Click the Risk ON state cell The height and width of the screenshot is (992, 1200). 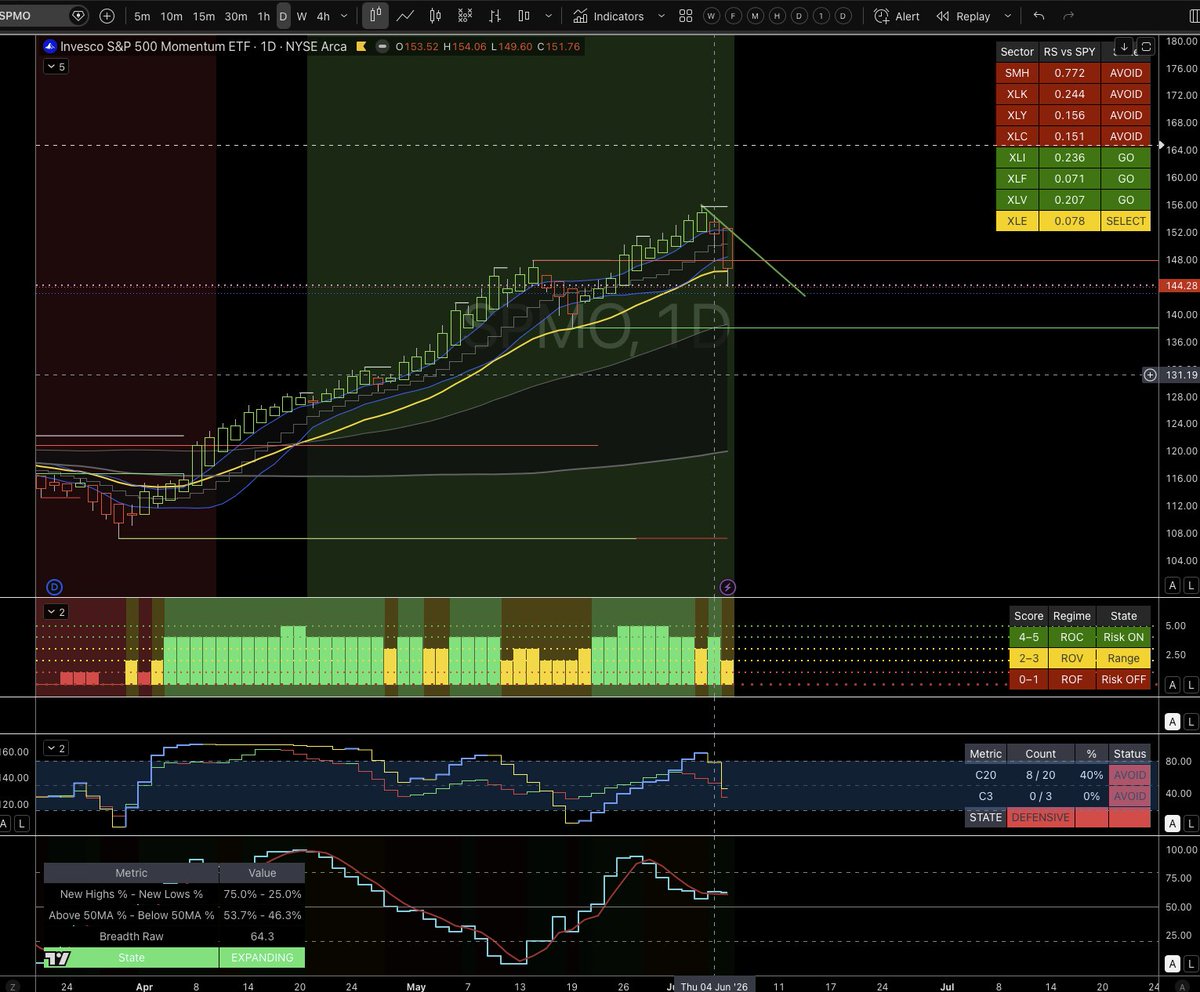[x=1123, y=637]
